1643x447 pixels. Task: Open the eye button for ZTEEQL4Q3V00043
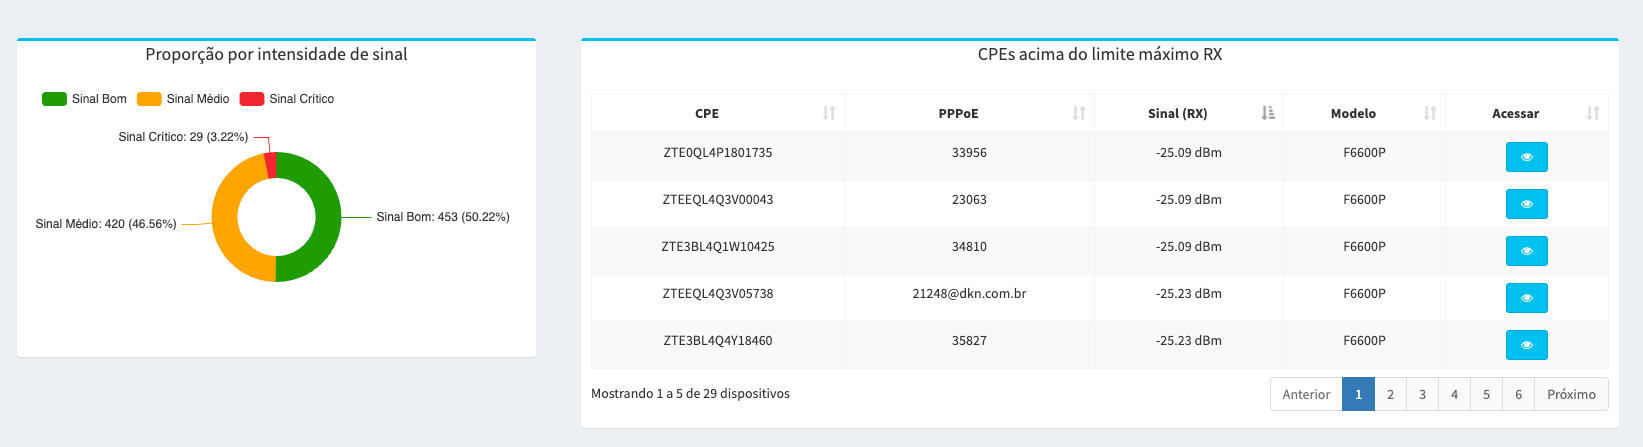tap(1526, 204)
